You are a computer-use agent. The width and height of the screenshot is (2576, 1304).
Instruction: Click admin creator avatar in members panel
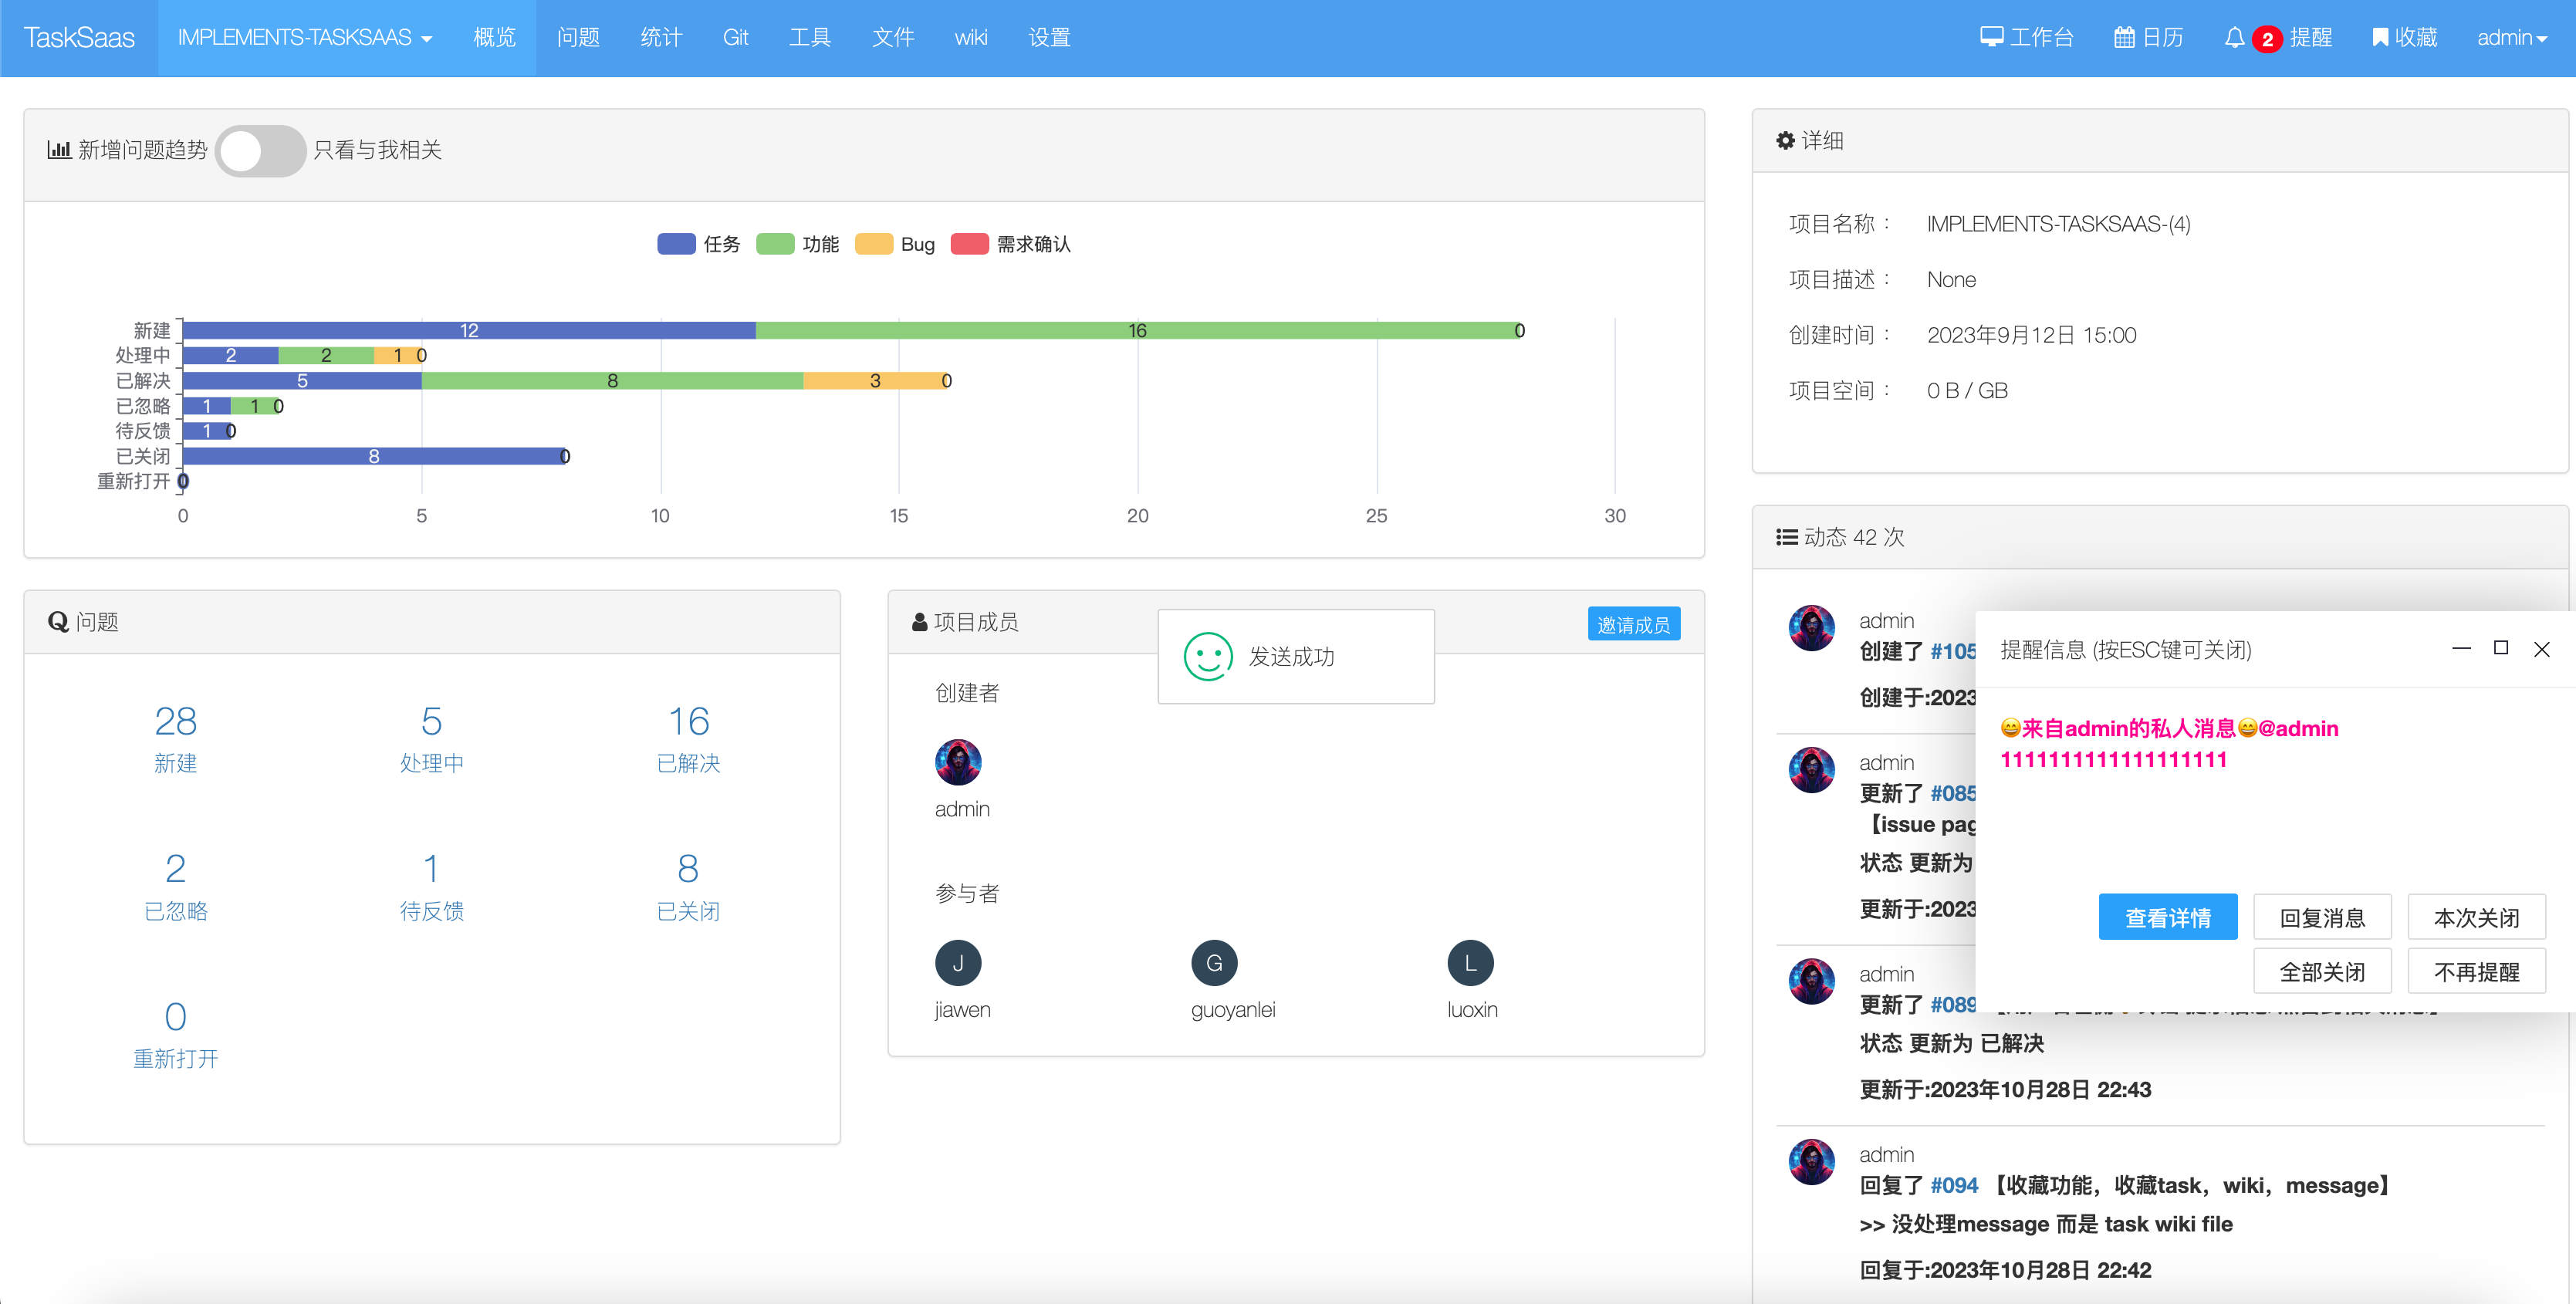957,763
